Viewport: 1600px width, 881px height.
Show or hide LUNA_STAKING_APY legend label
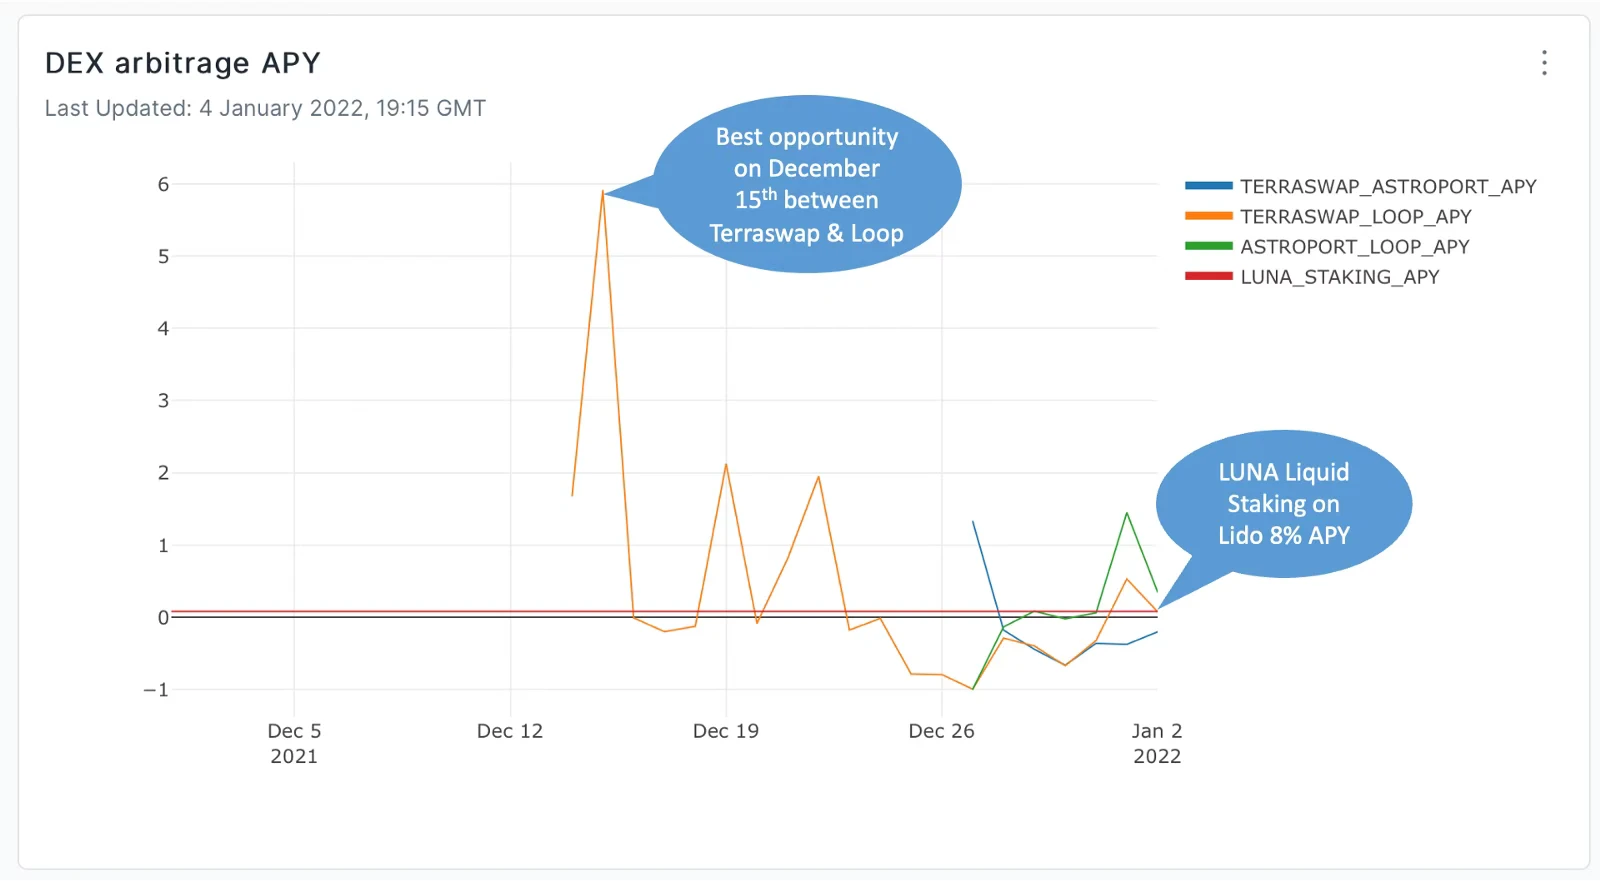click(1339, 277)
